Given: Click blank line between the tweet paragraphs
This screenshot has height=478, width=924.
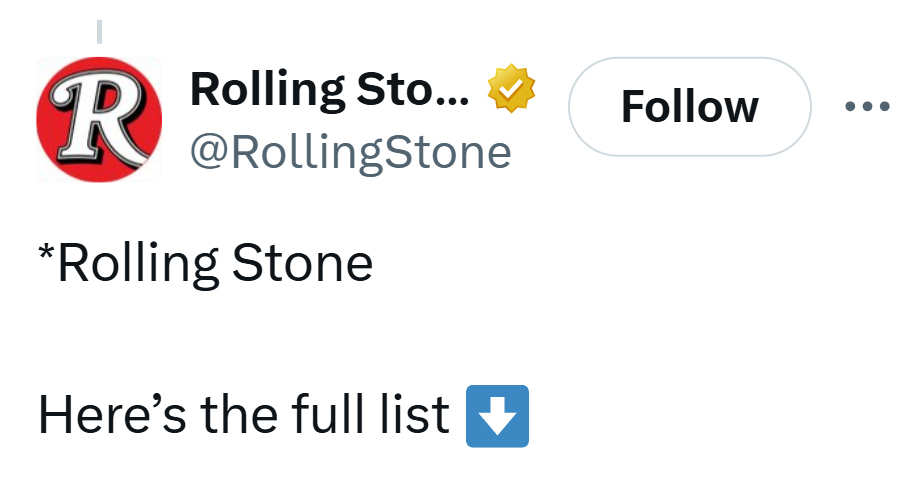Looking at the screenshot, I should click(x=200, y=340).
